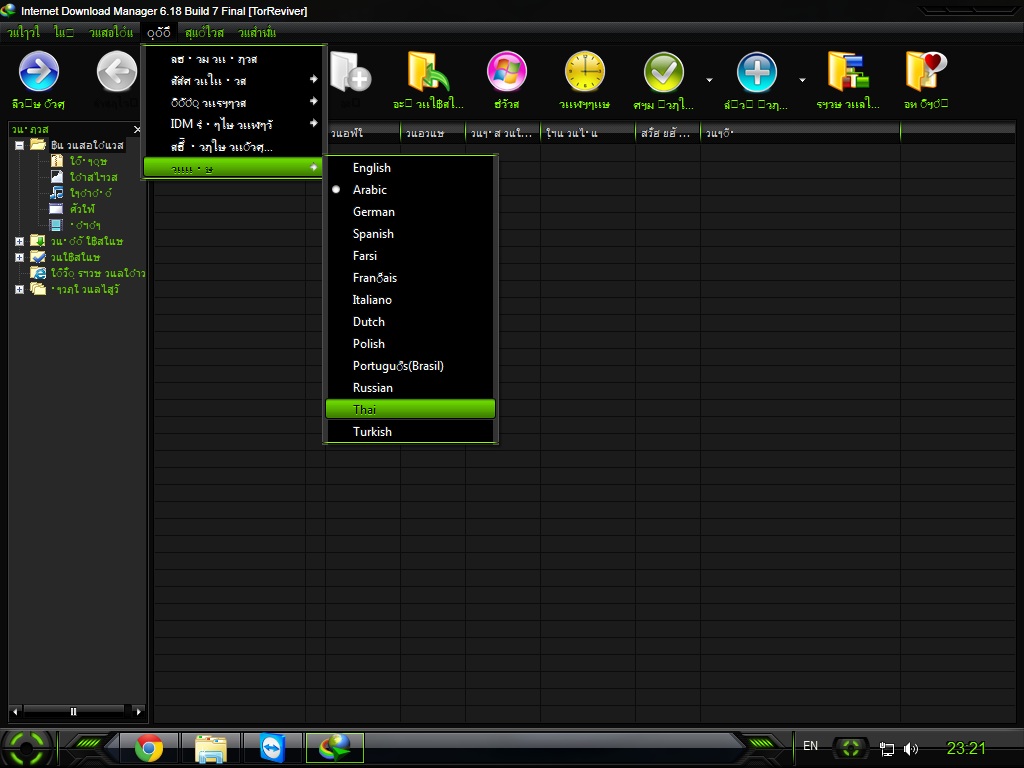Open the fifth menu bar item
1024x768 pixels.
point(204,32)
